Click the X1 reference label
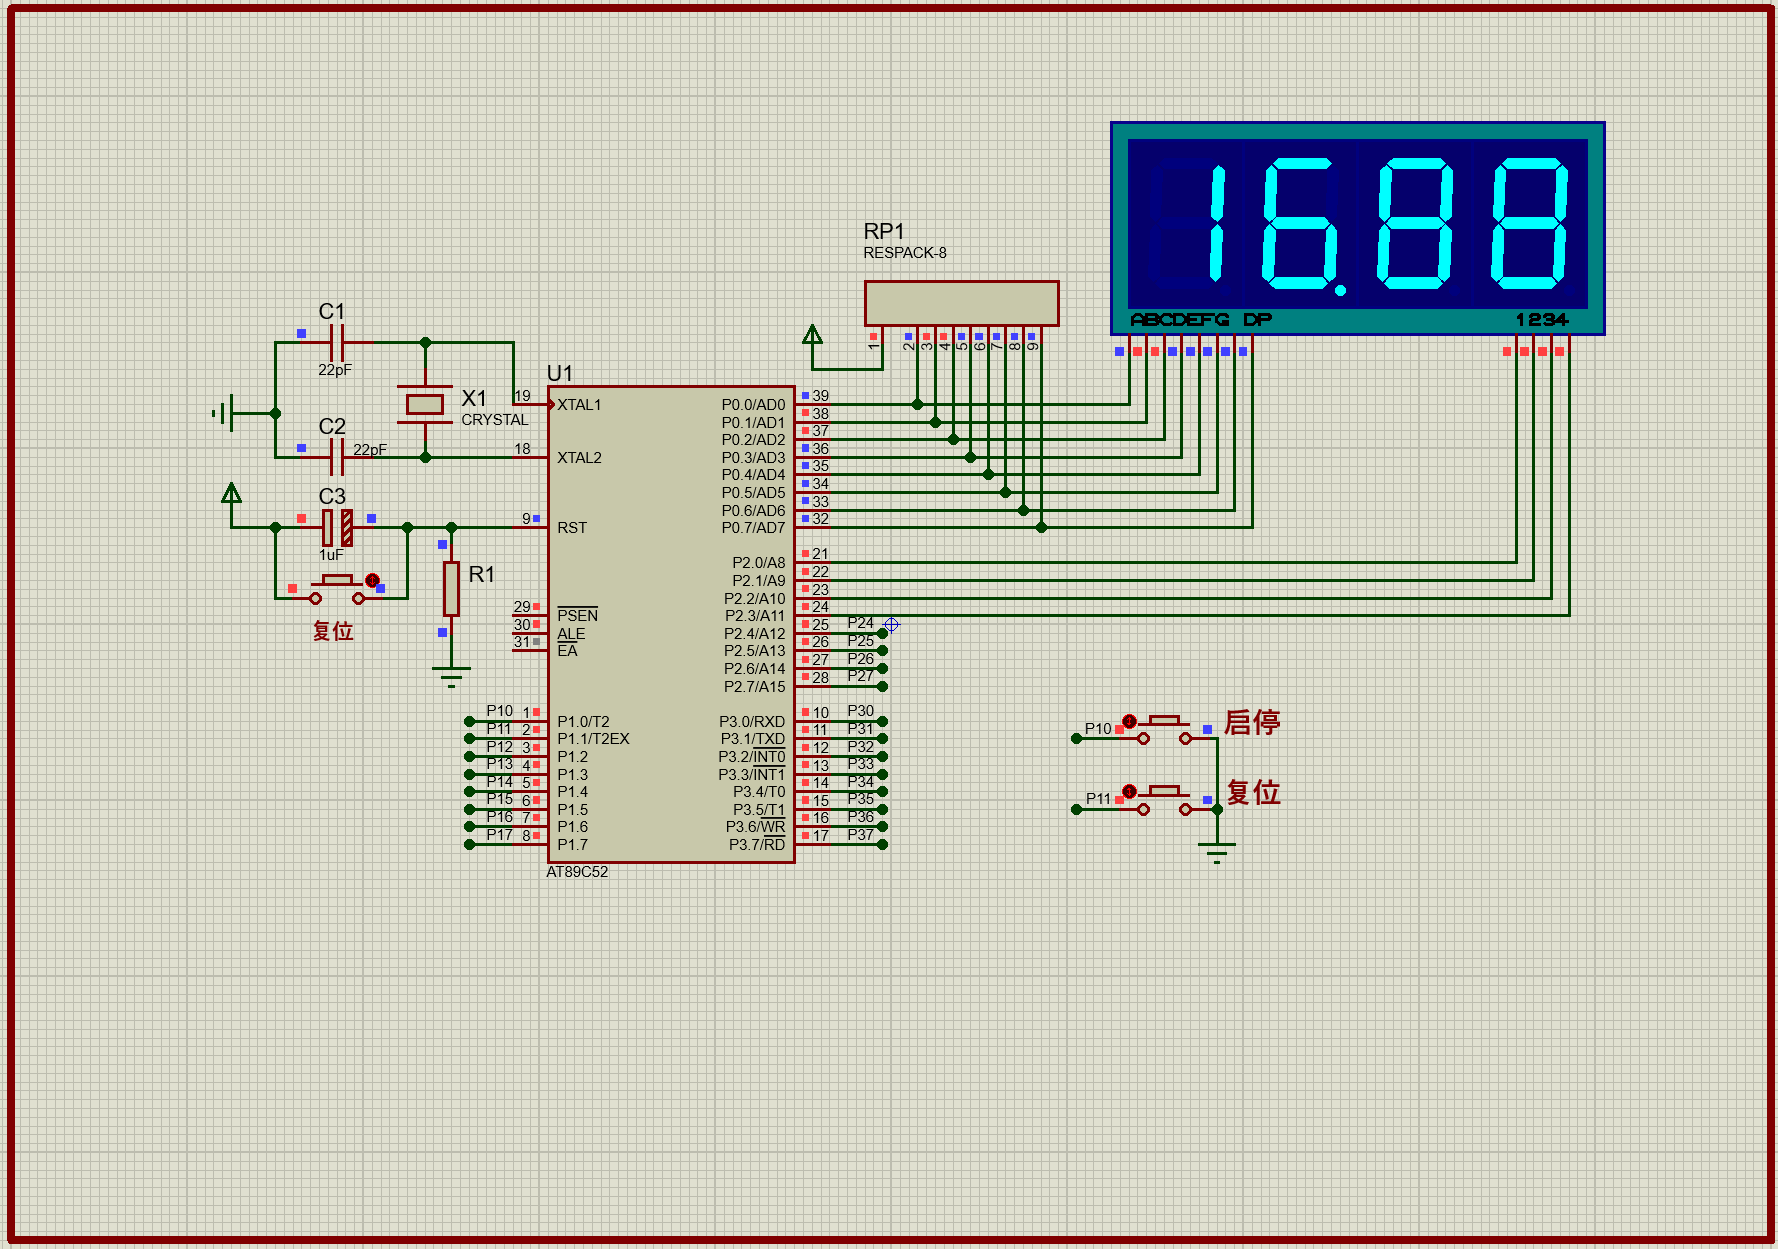Viewport: 1778px width, 1249px height. pyautogui.click(x=474, y=398)
